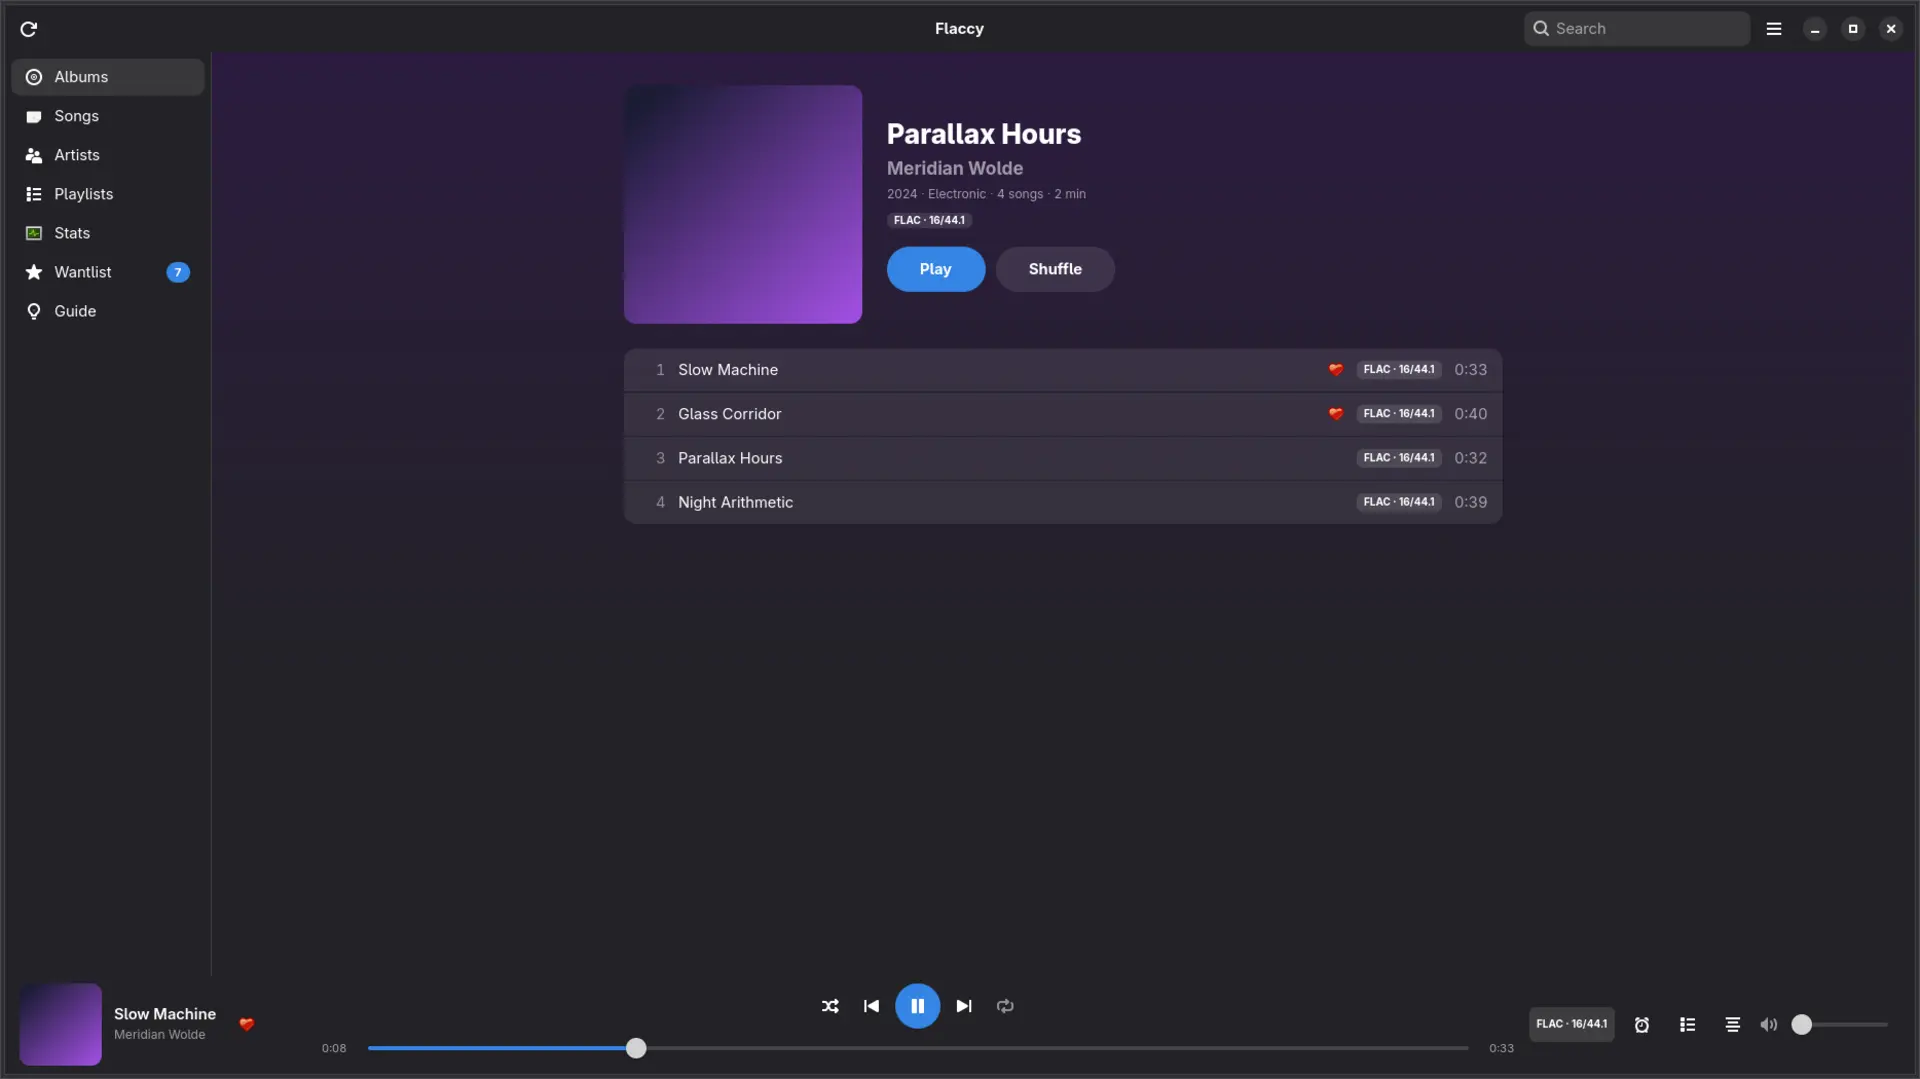Unfavorite Glass Corridor heart

coord(1336,414)
